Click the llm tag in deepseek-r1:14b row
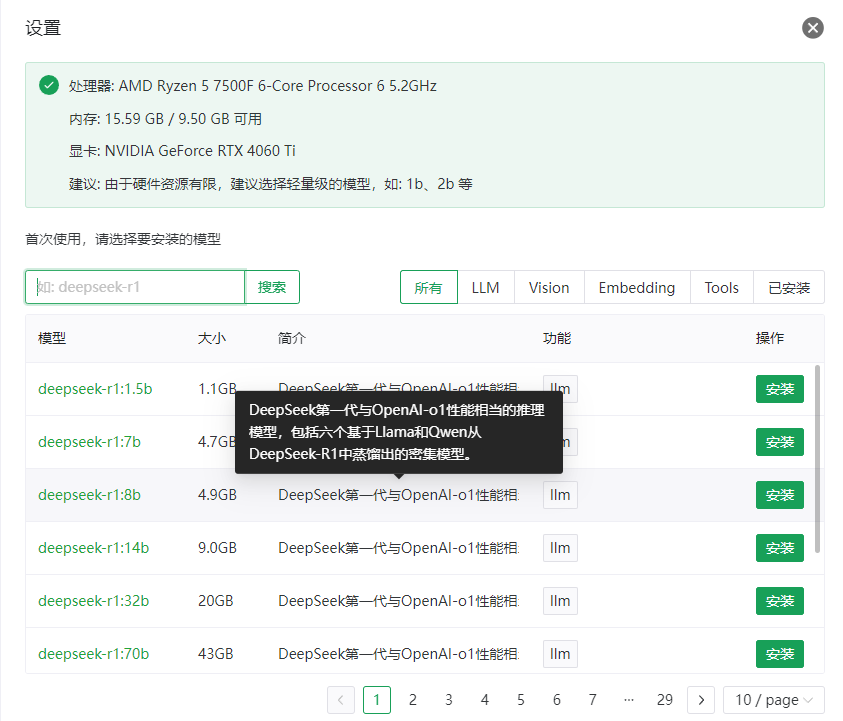The width and height of the screenshot is (843, 721). tap(560, 548)
